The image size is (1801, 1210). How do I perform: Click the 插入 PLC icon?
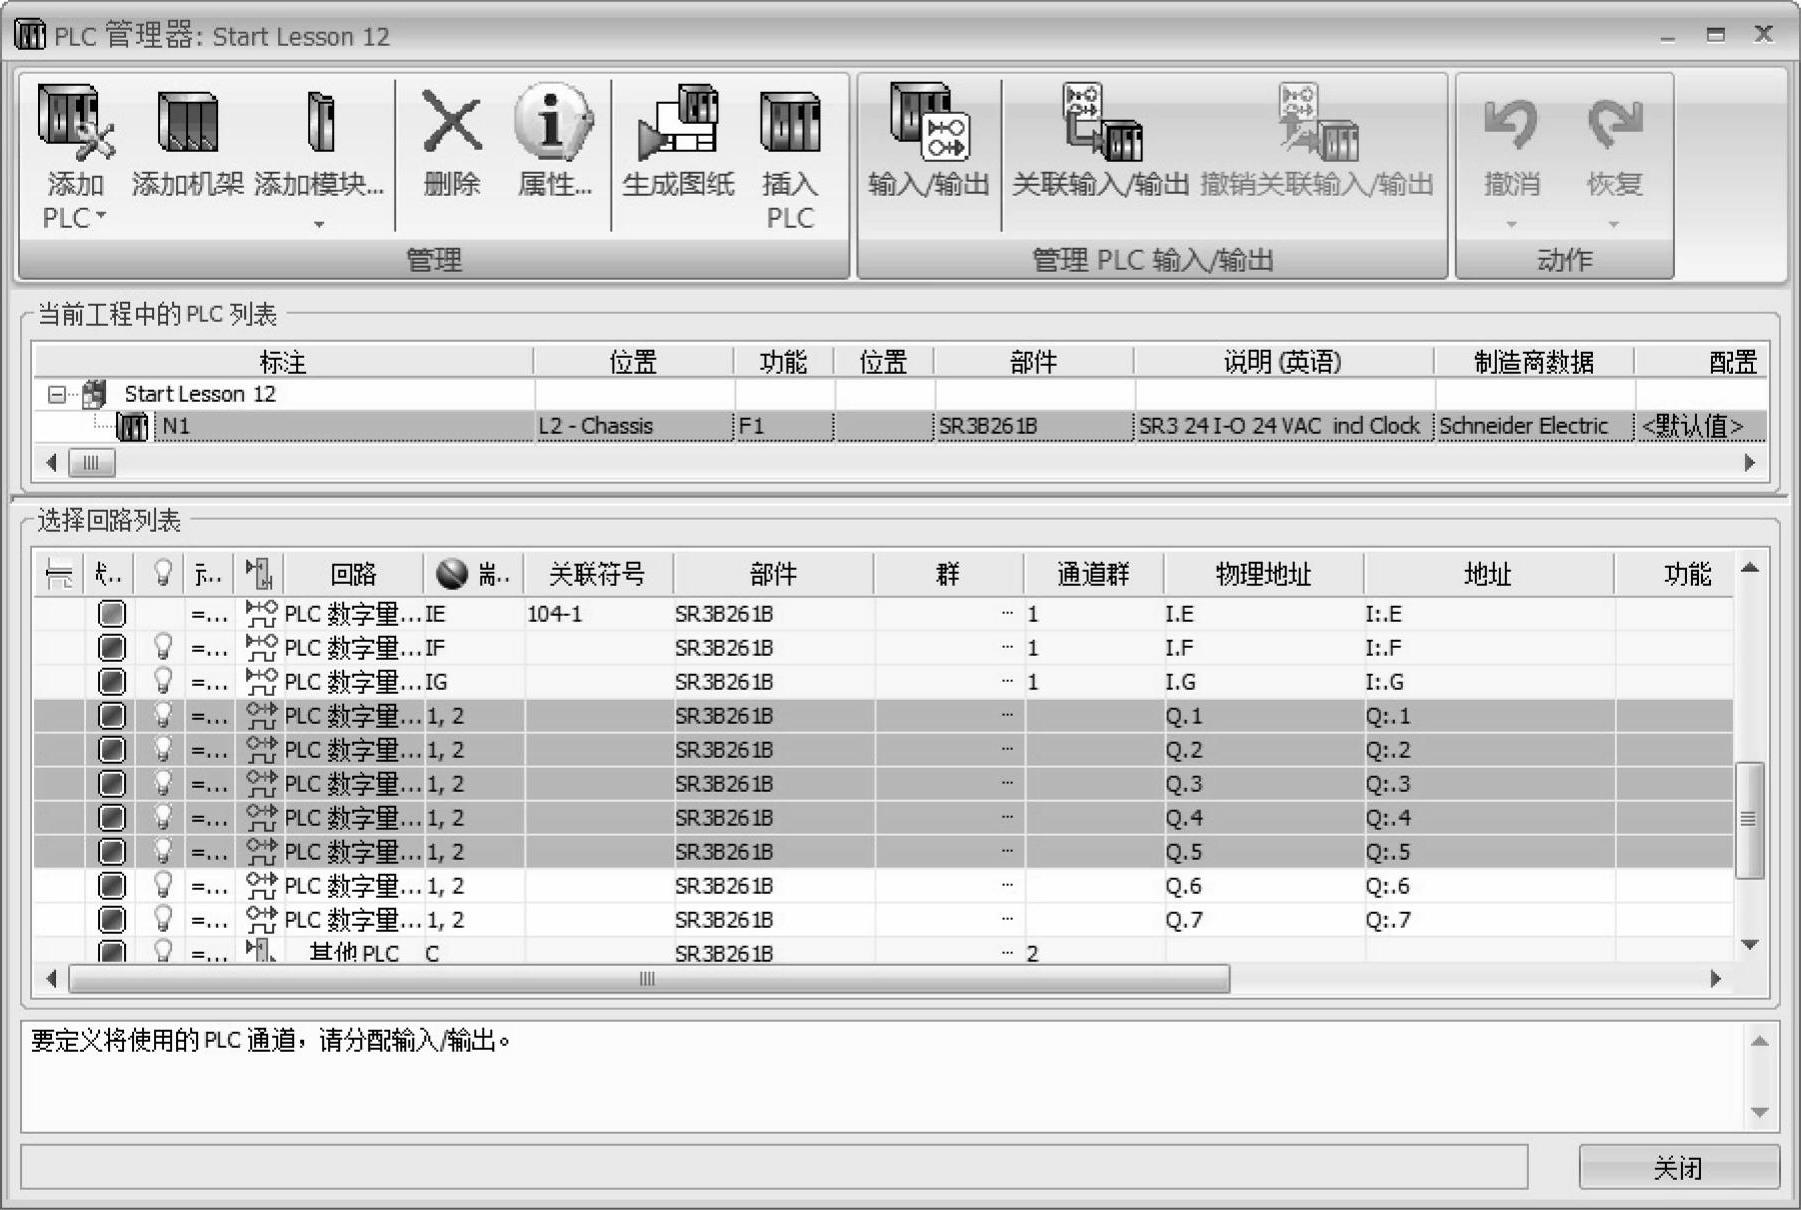coord(790,122)
